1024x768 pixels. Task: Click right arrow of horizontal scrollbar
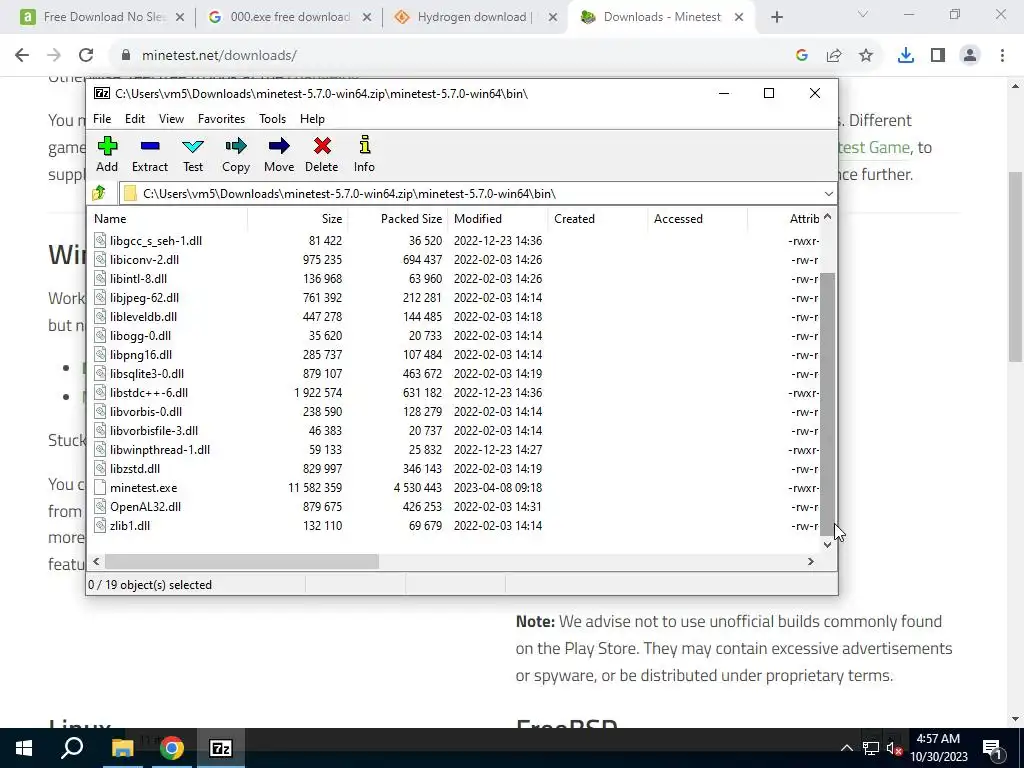[x=811, y=561]
